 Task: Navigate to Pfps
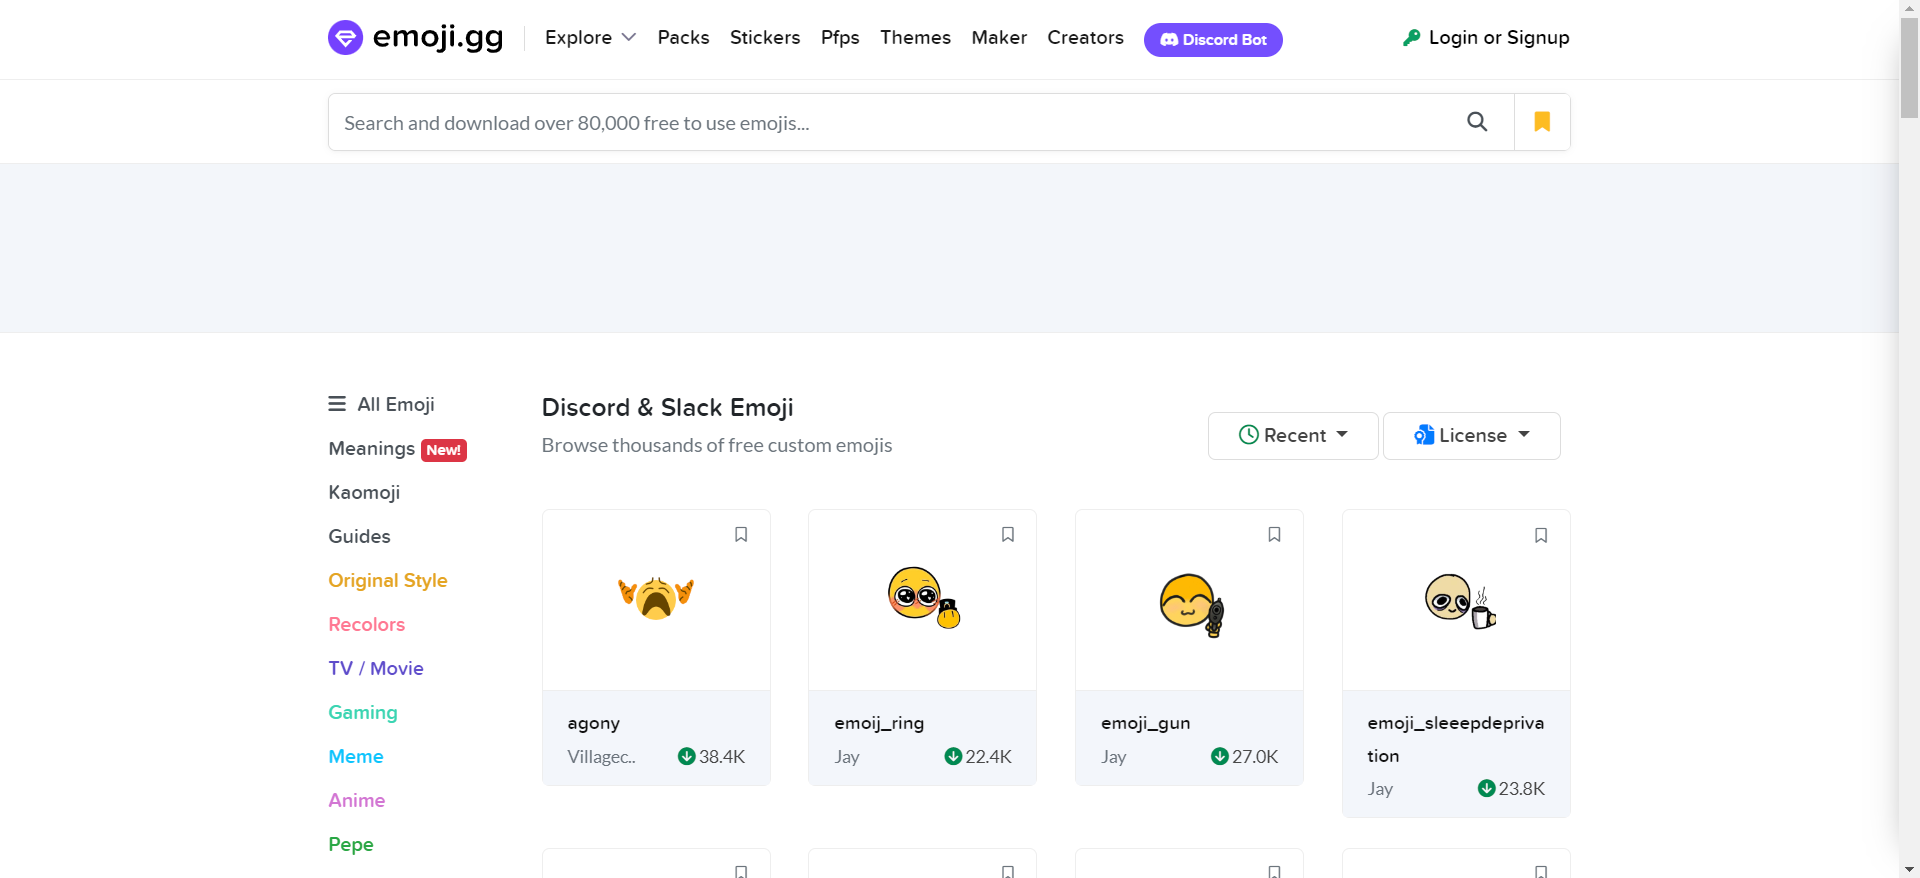[840, 38]
